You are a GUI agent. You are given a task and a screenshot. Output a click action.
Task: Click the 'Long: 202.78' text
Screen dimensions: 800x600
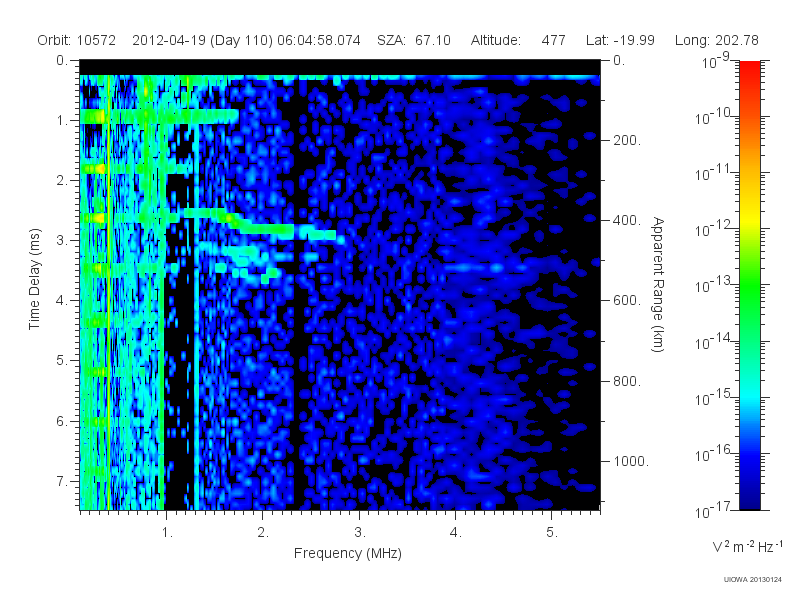(716, 40)
